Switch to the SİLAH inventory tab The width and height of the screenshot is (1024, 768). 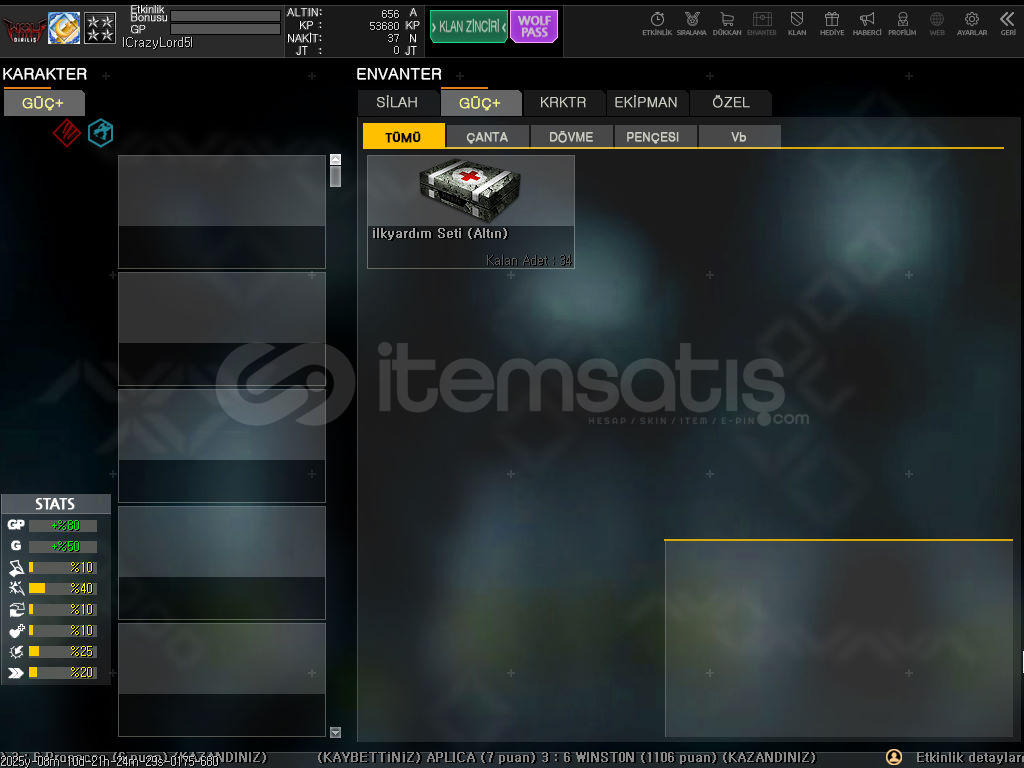[397, 103]
